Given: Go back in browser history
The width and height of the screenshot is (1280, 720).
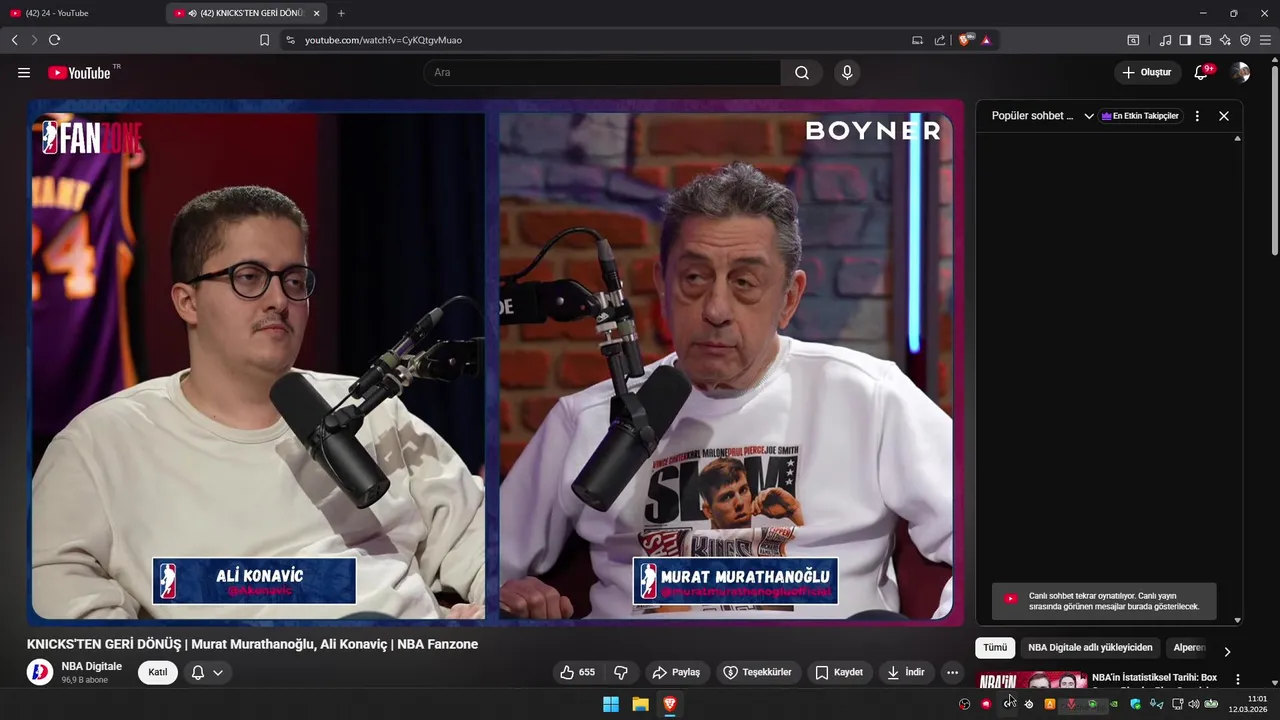Looking at the screenshot, I should [14, 40].
